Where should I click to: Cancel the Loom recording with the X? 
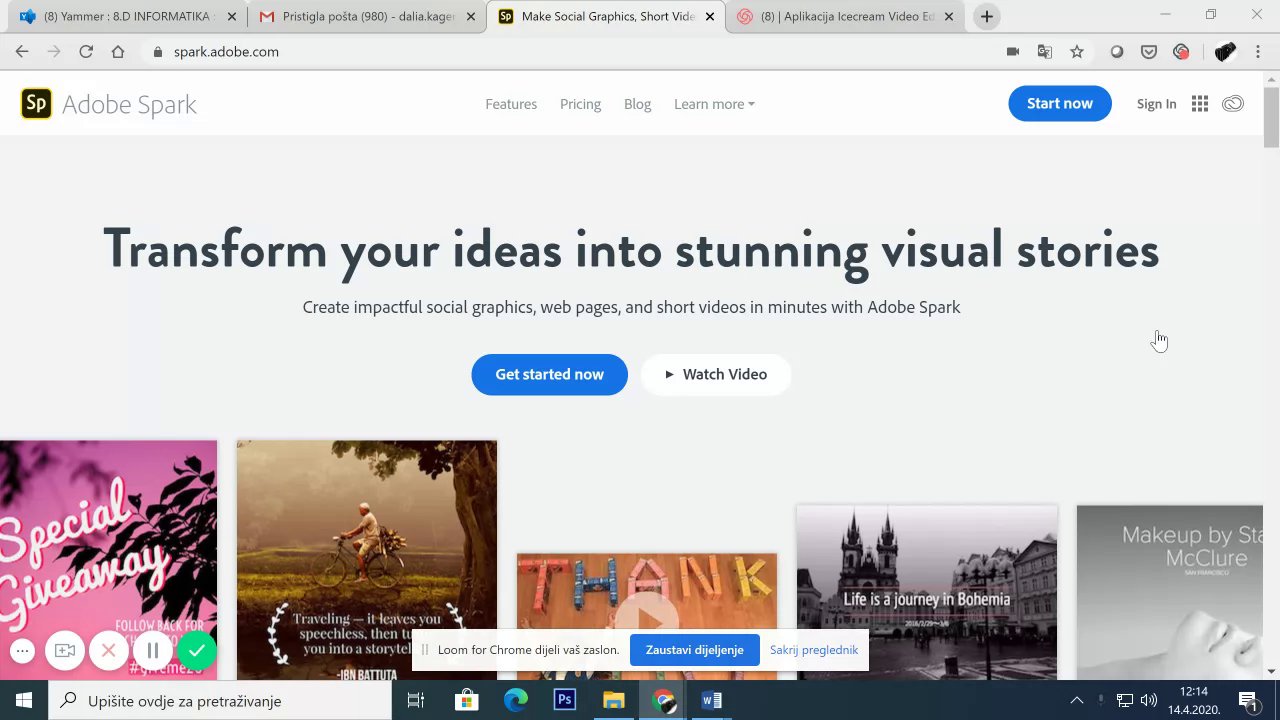(109, 651)
